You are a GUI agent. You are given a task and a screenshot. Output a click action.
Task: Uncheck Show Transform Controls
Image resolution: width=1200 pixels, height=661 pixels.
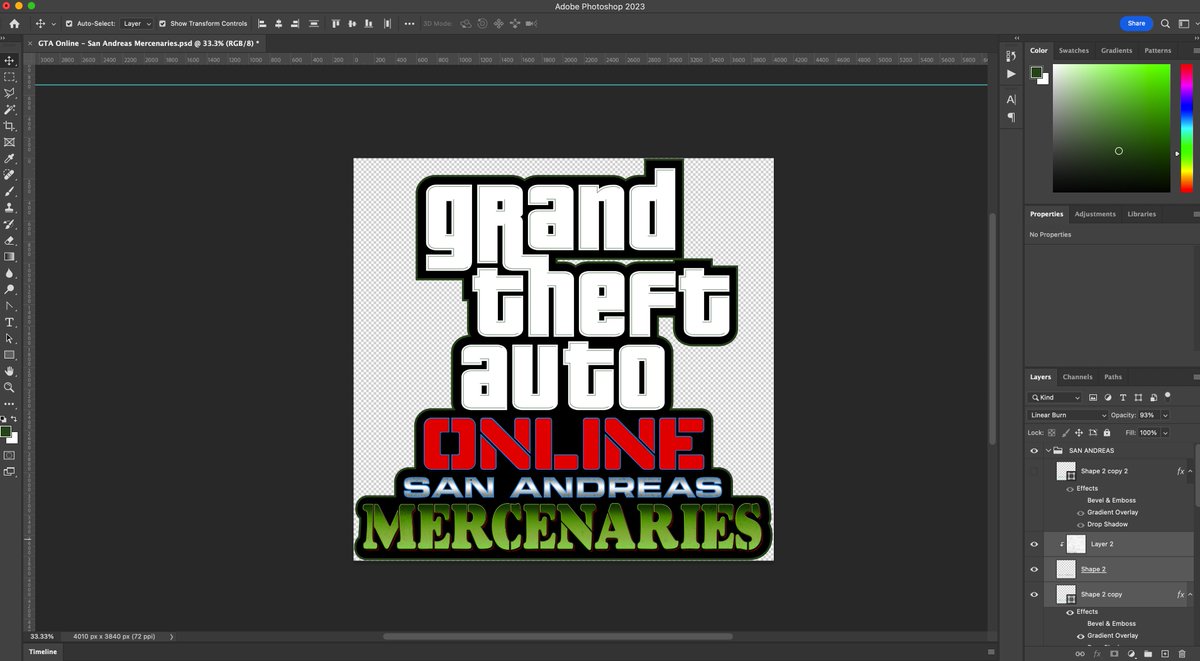[162, 23]
